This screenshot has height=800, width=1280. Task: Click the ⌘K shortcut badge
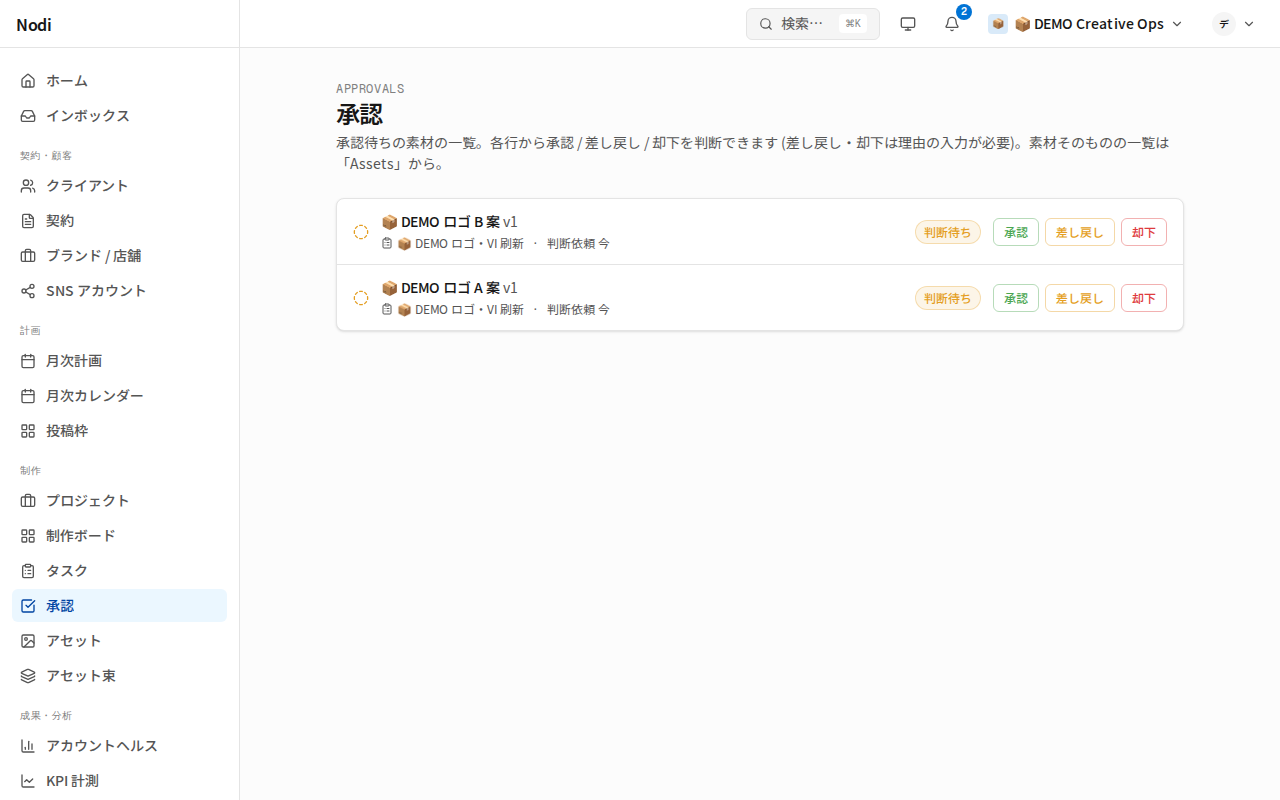853,24
